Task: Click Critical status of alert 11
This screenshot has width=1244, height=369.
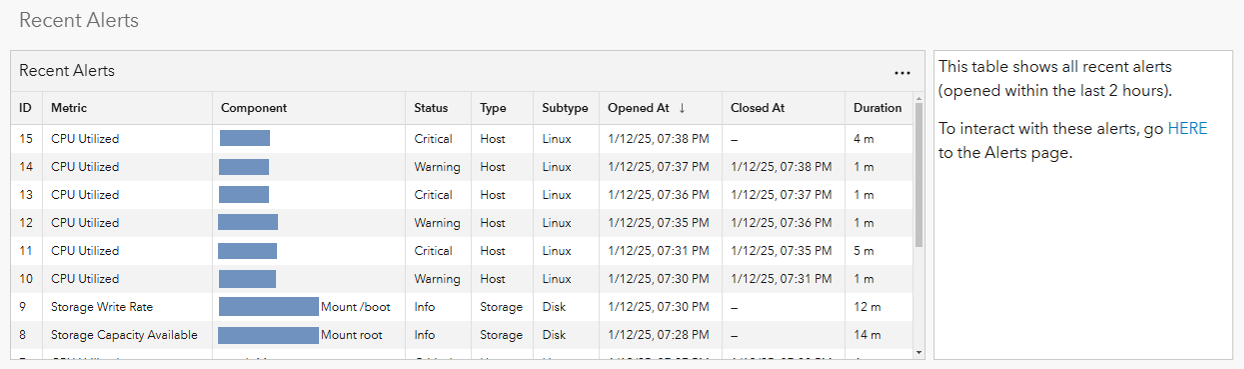Action: (x=433, y=251)
